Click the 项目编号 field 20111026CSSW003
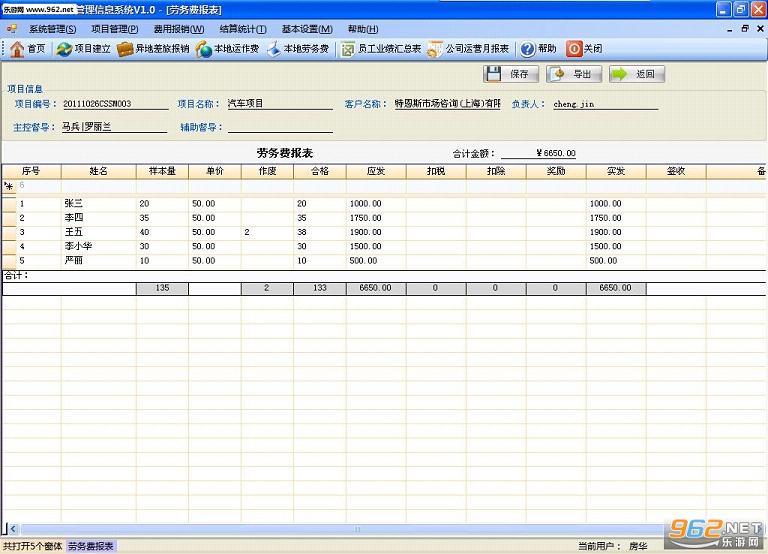The image size is (768, 554). point(115,103)
